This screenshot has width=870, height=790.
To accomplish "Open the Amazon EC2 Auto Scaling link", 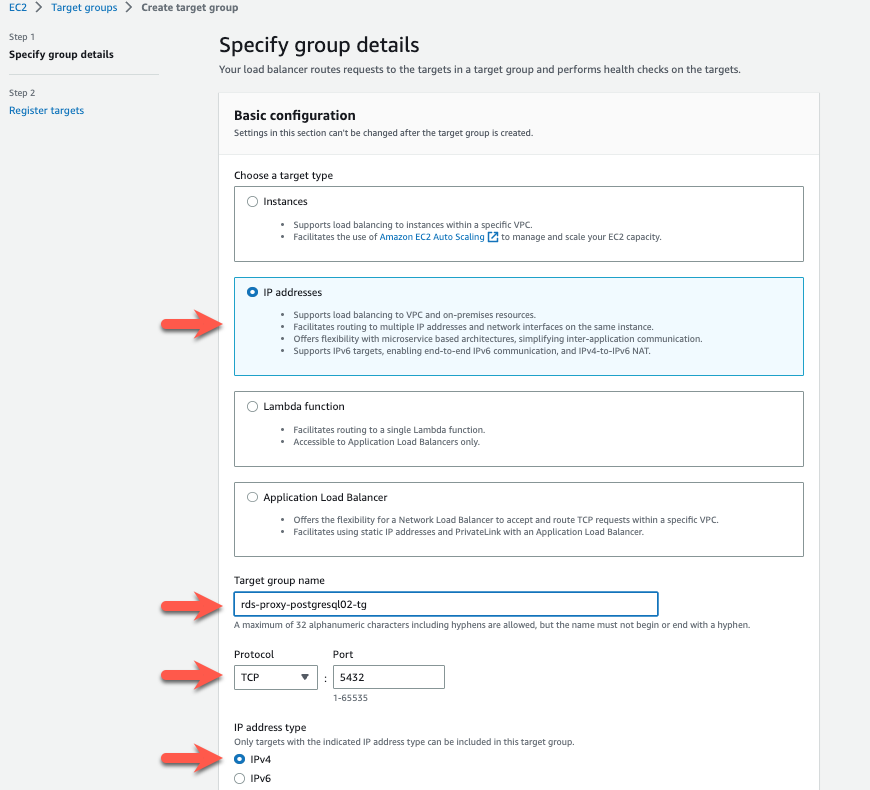I will click(x=431, y=237).
